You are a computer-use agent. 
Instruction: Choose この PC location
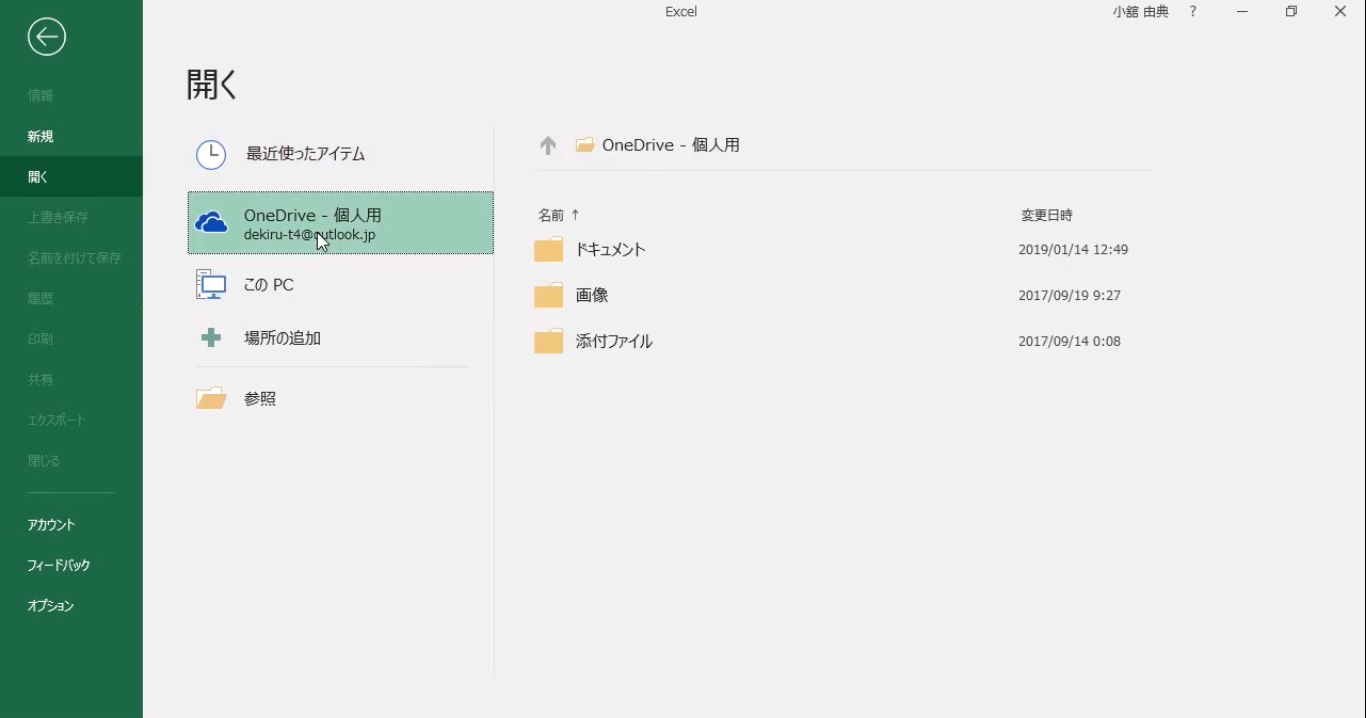click(x=340, y=285)
